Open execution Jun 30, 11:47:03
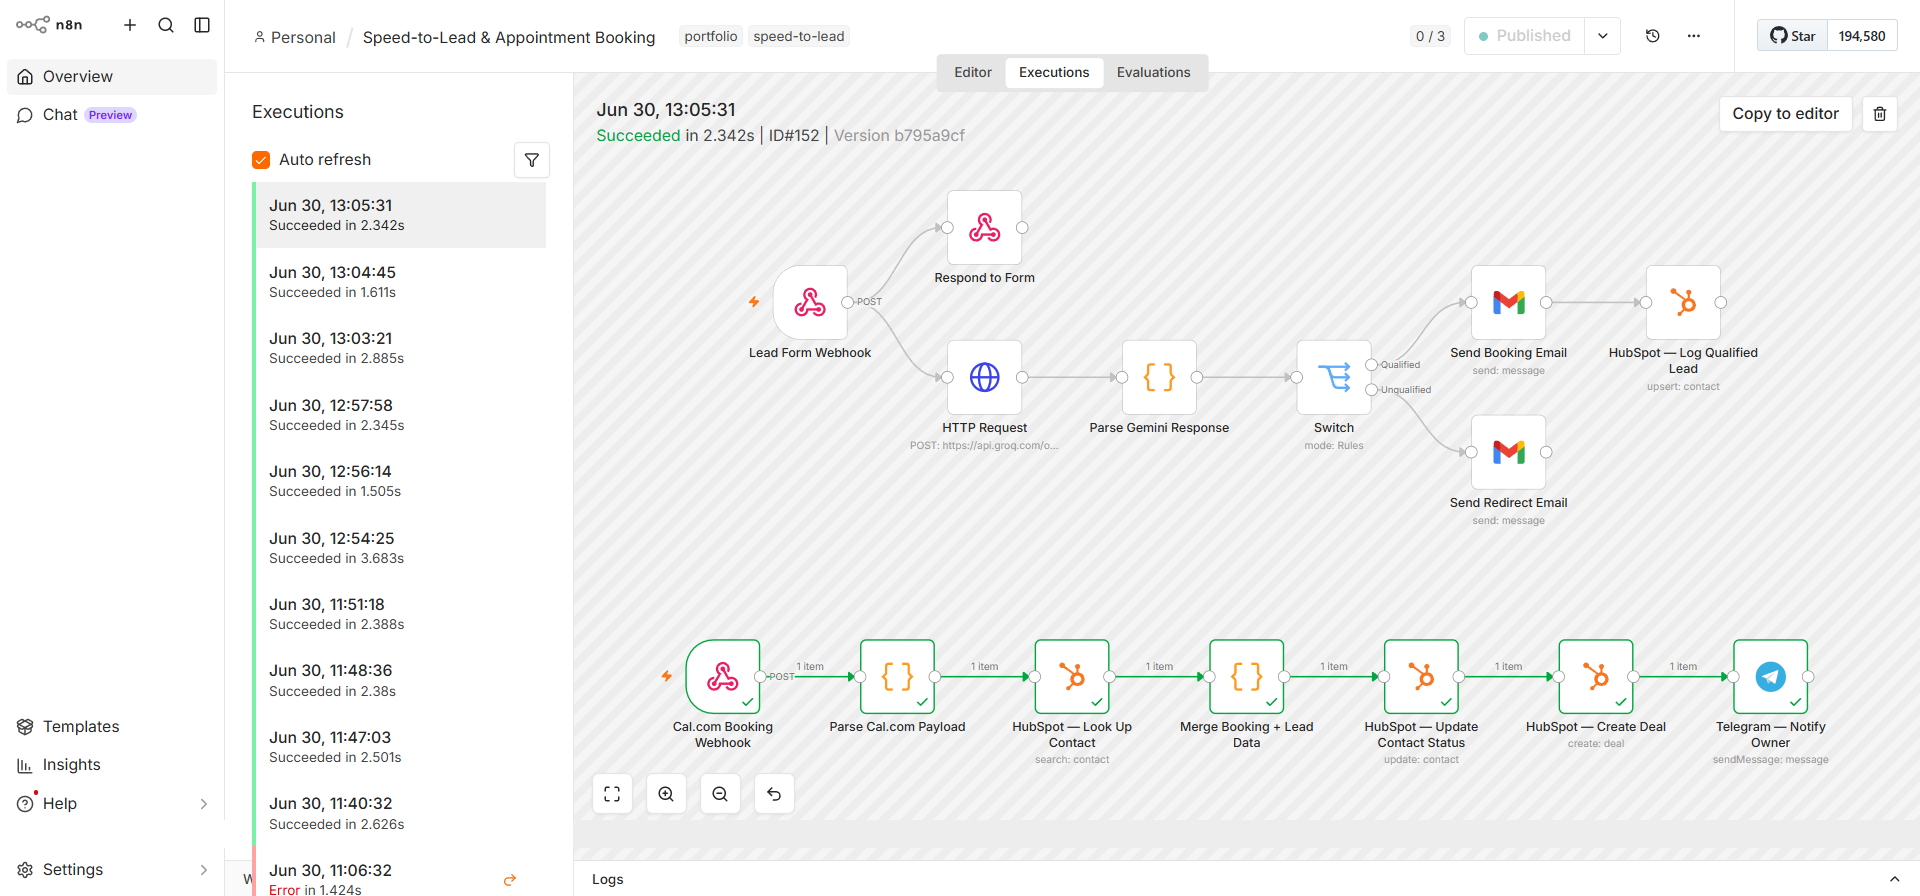1920x896 pixels. click(x=400, y=747)
